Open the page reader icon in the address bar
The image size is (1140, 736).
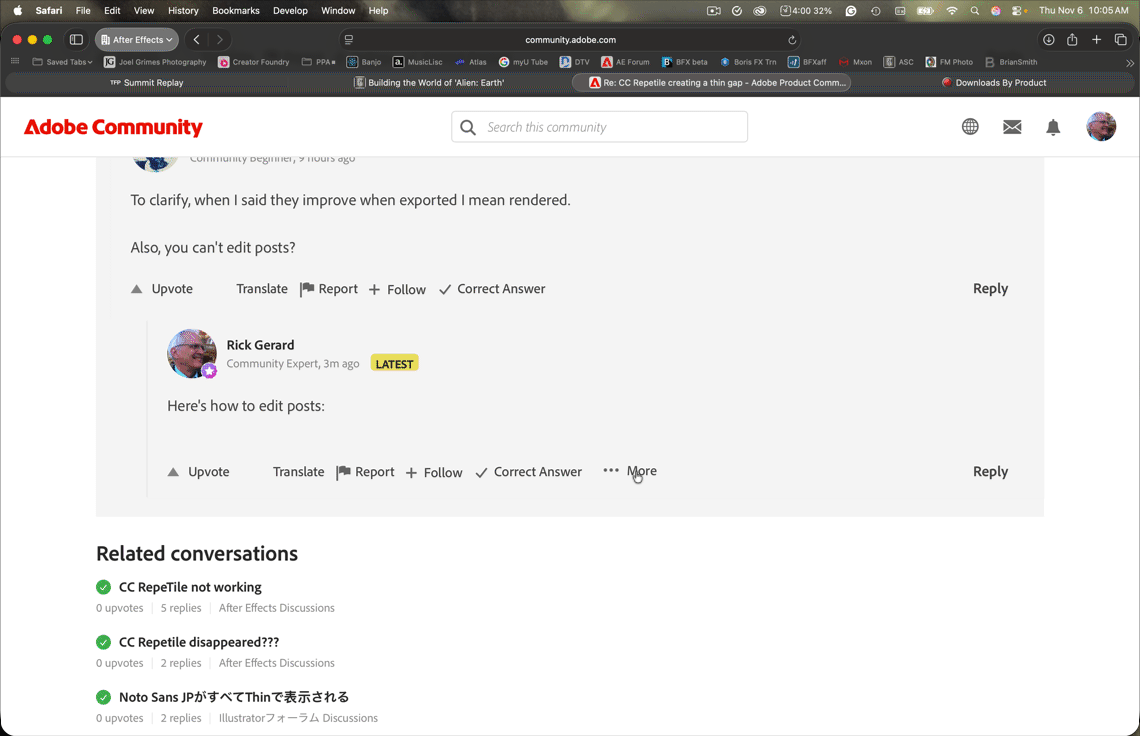point(349,39)
